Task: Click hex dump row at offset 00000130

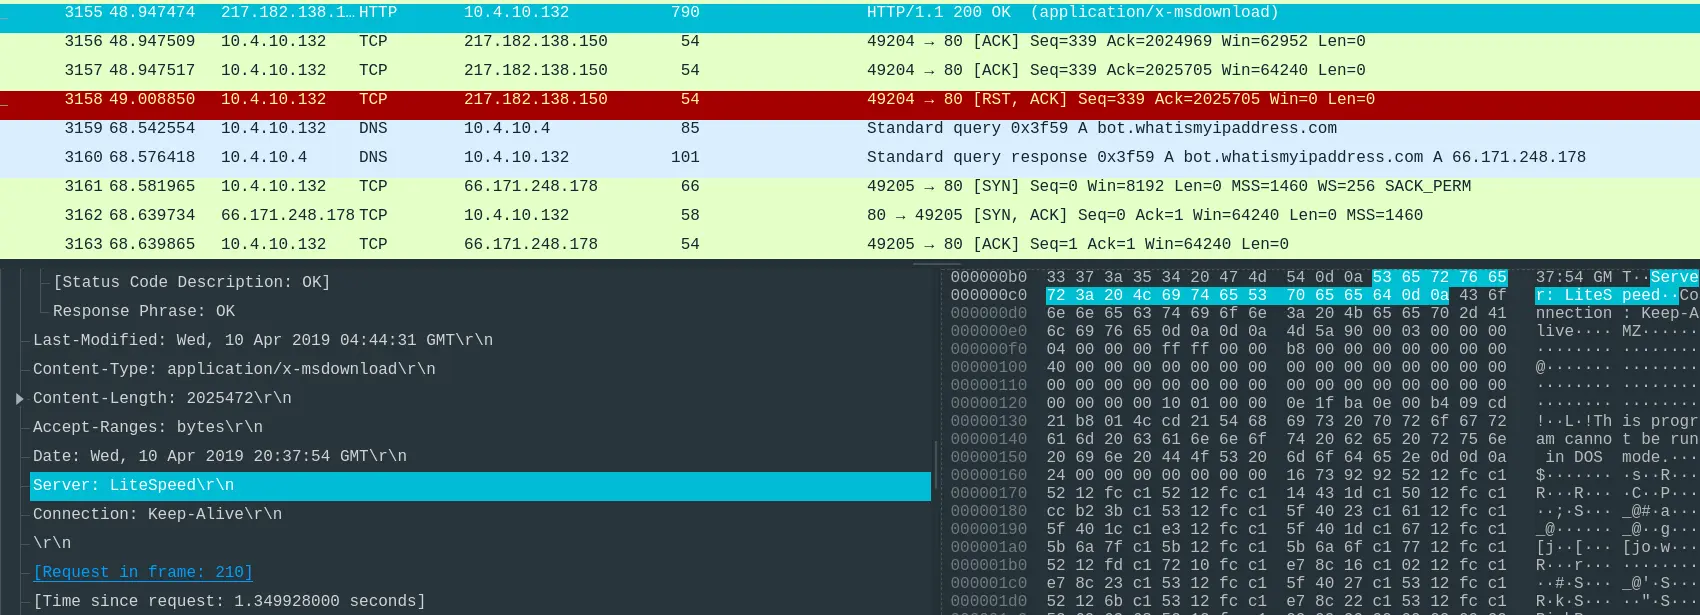Action: [1276, 421]
